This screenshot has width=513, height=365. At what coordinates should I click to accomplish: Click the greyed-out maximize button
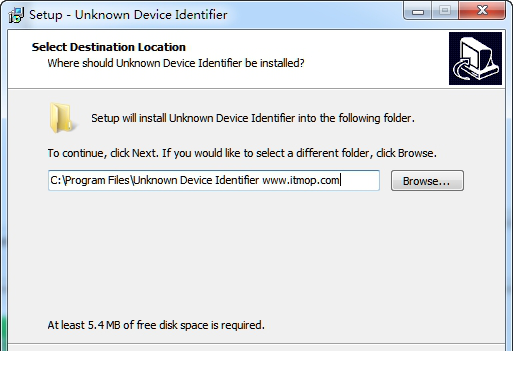445,11
